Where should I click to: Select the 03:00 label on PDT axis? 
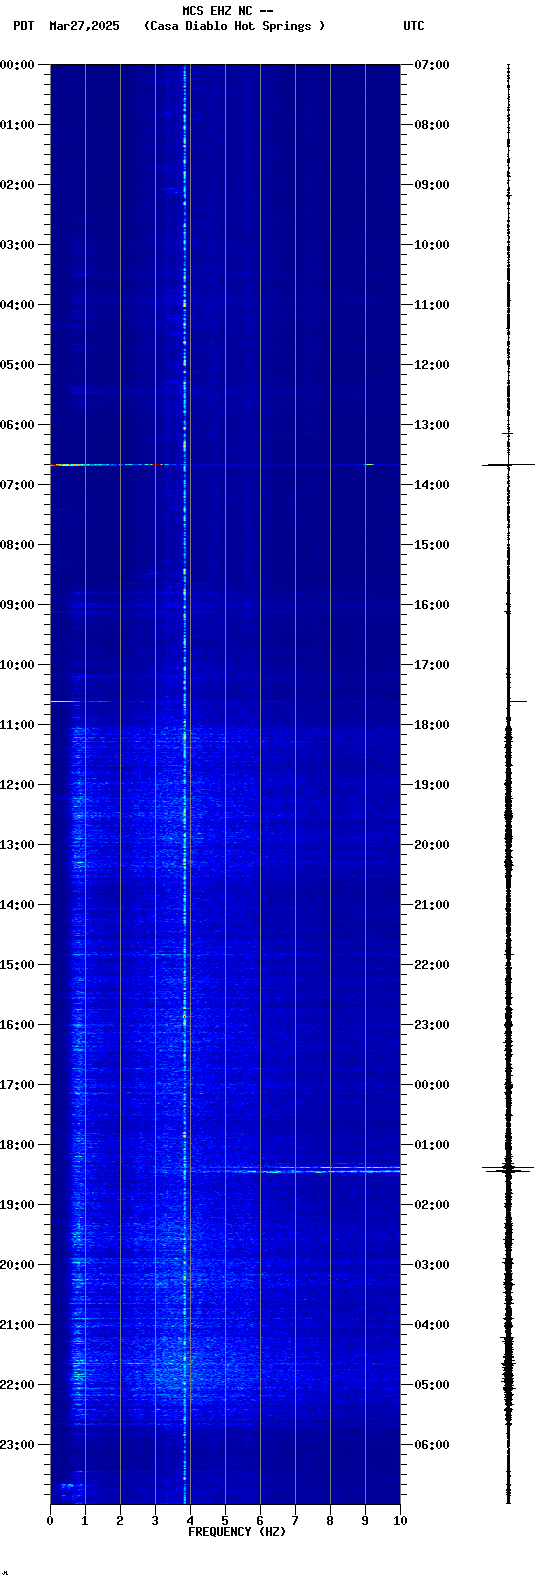click(19, 245)
